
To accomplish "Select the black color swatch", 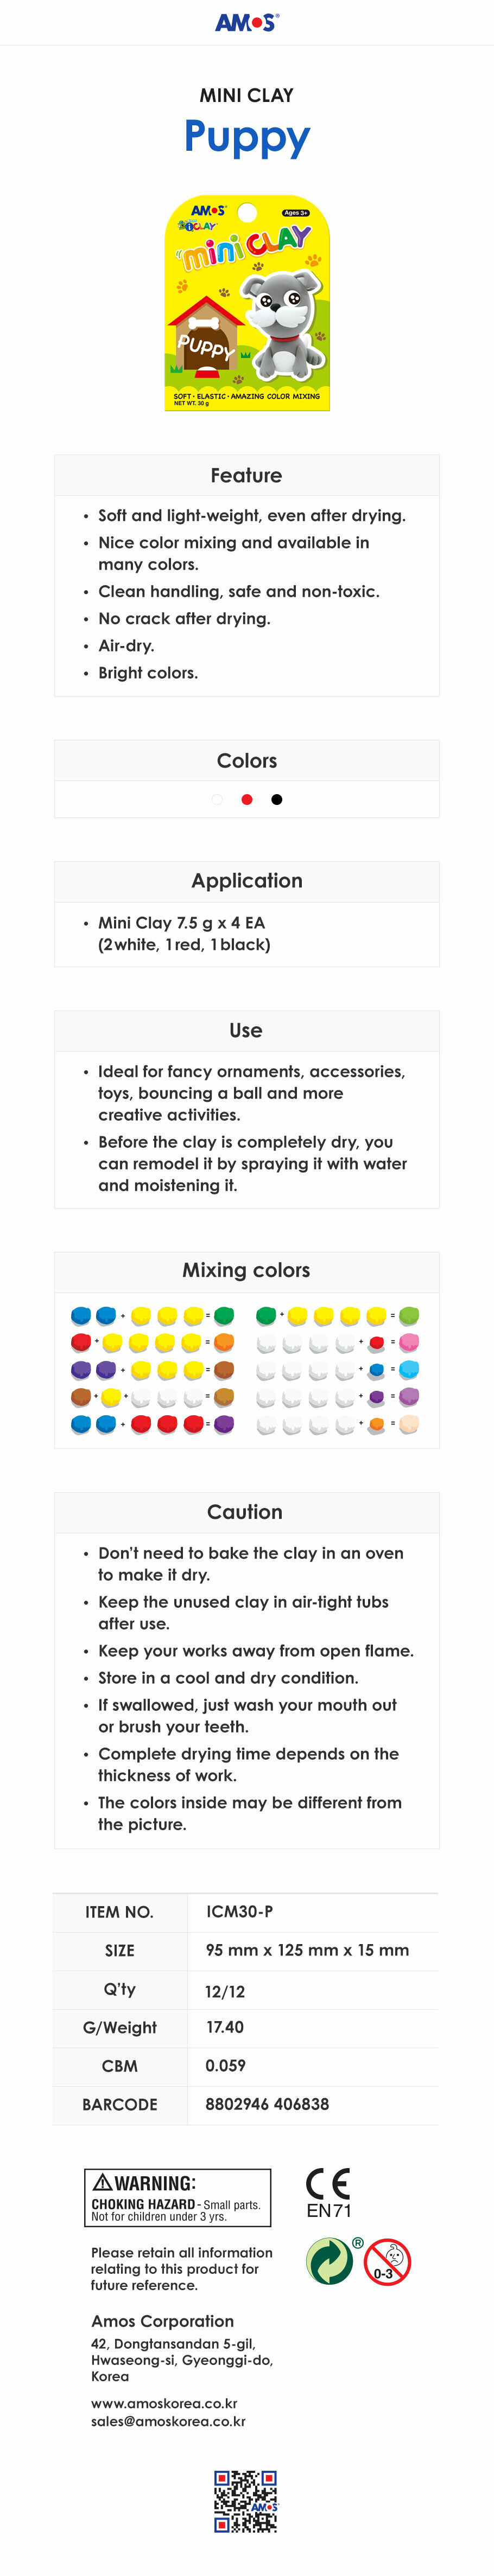I will click(x=277, y=799).
